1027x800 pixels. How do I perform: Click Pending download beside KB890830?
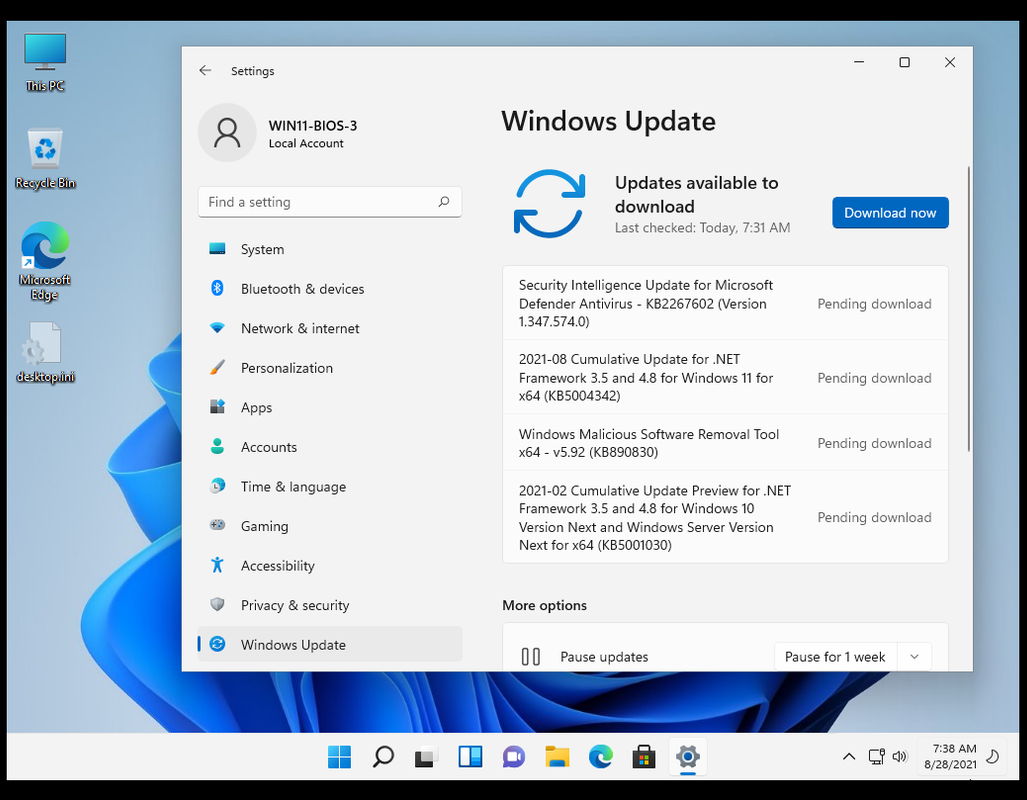click(874, 443)
